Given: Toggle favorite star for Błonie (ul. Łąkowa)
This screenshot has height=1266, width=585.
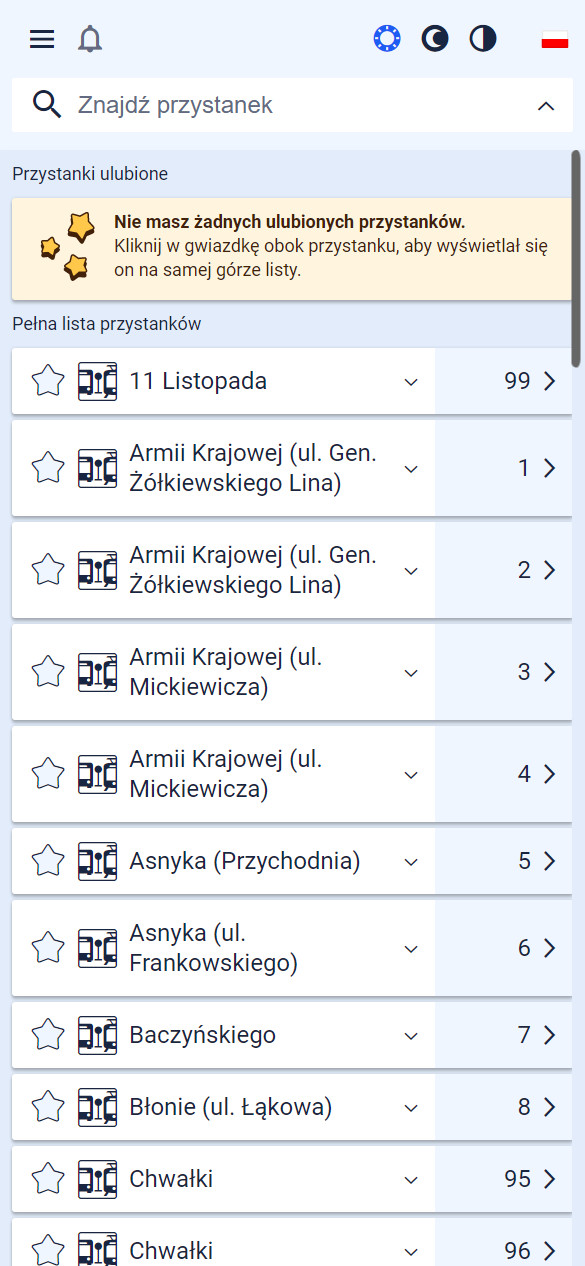Looking at the screenshot, I should (x=48, y=1107).
